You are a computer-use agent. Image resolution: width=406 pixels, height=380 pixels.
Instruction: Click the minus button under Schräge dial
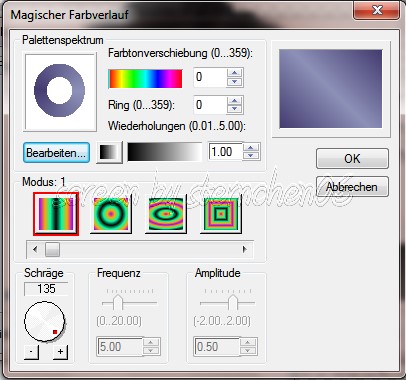point(31,352)
